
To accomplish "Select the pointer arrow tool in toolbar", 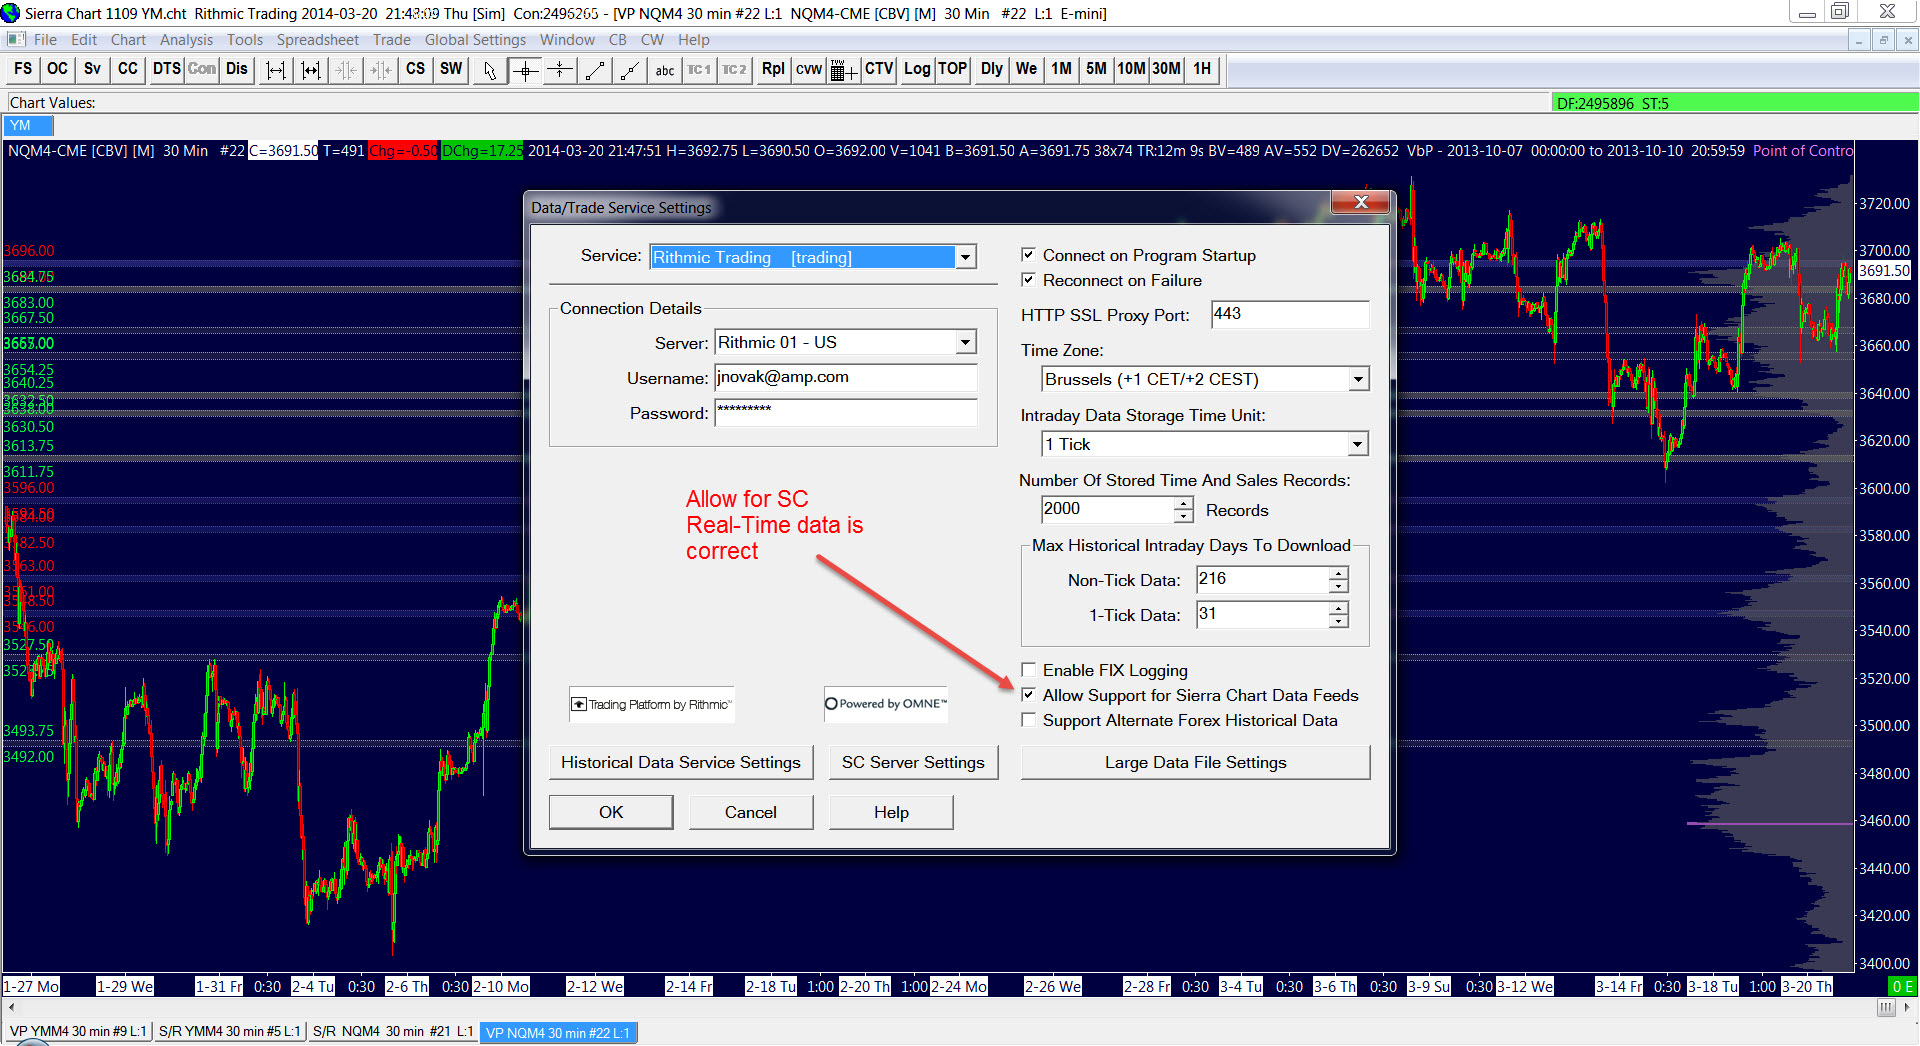I will (x=489, y=69).
